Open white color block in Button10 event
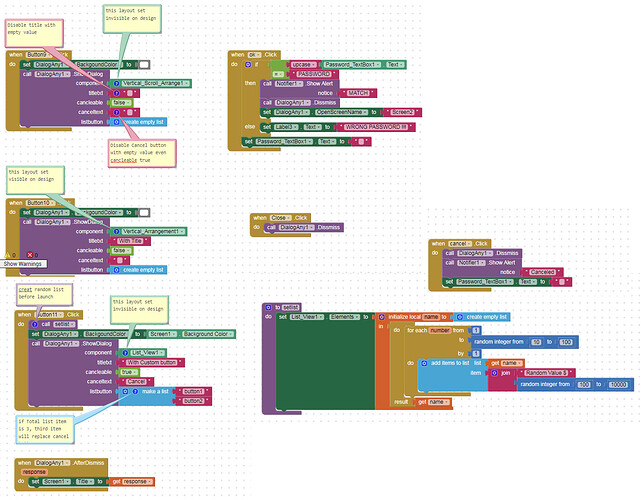 point(144,213)
